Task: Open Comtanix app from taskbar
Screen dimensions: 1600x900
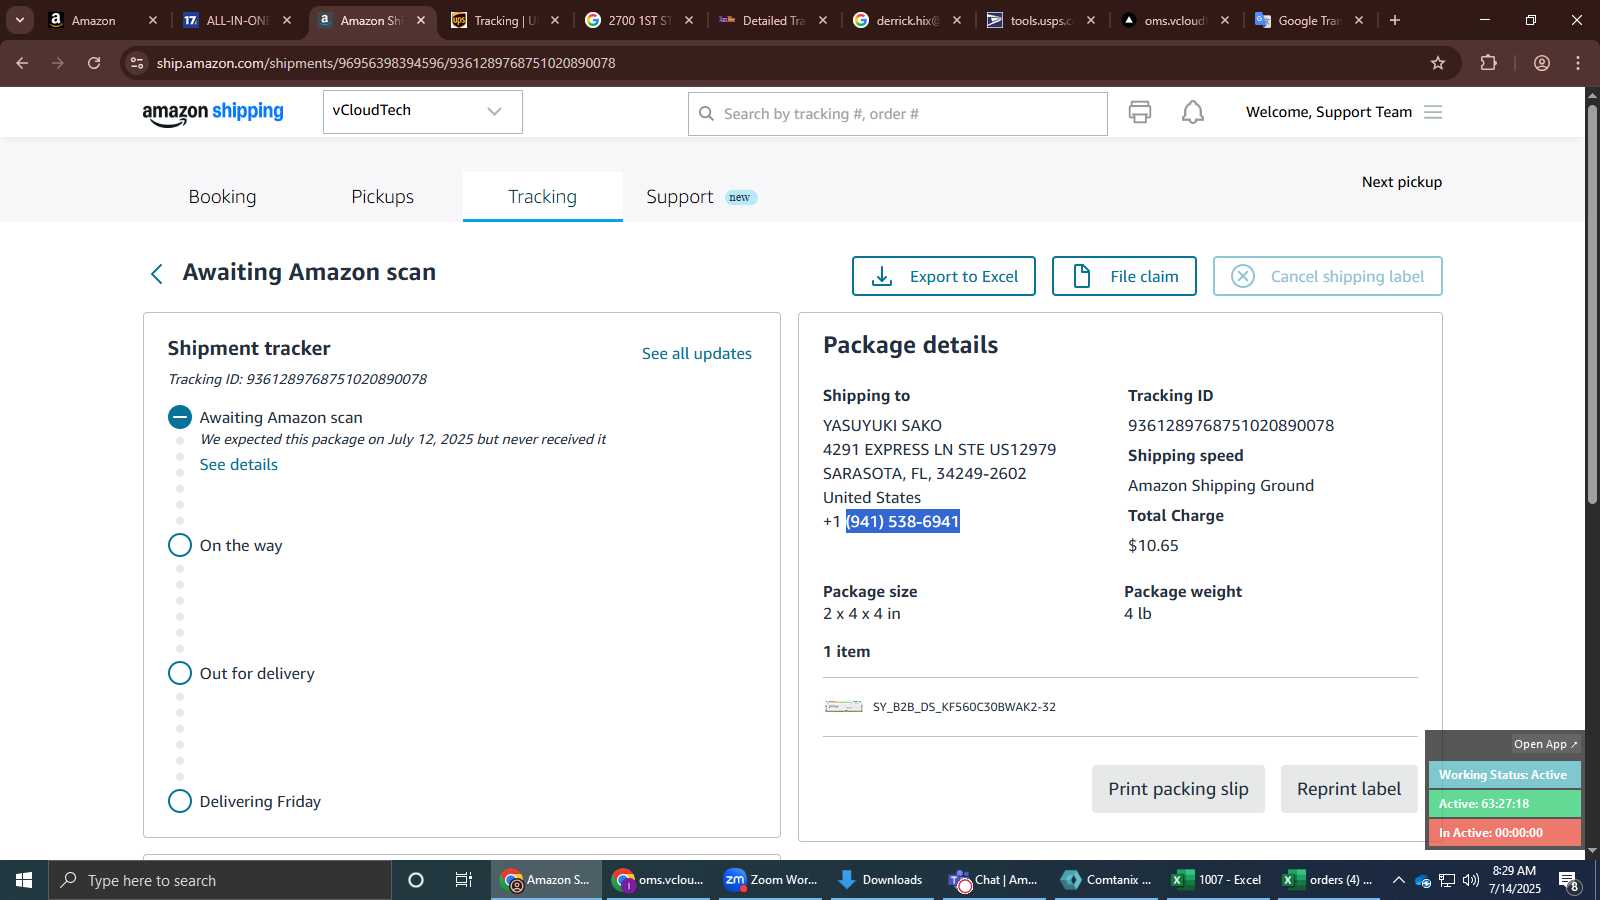Action: 1107,880
